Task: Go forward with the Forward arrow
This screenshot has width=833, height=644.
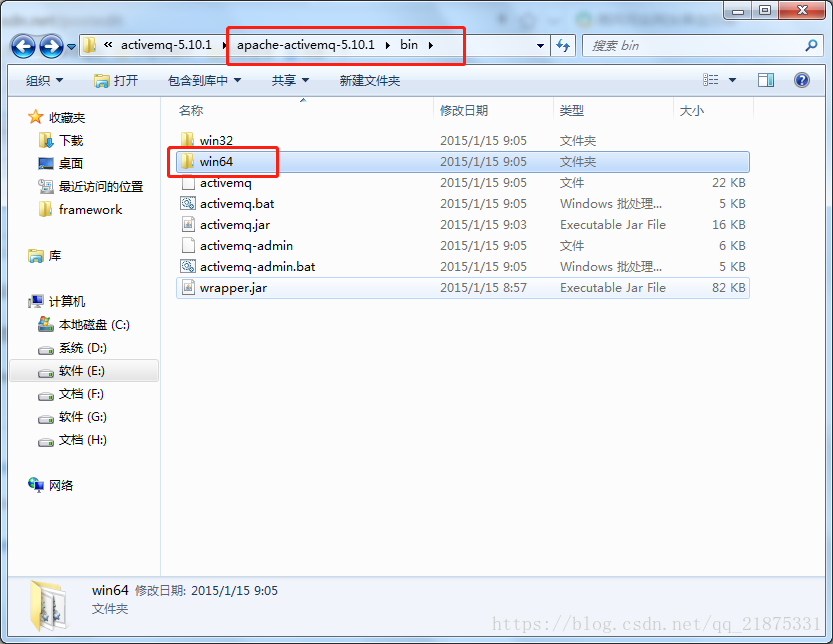Action: pos(52,47)
